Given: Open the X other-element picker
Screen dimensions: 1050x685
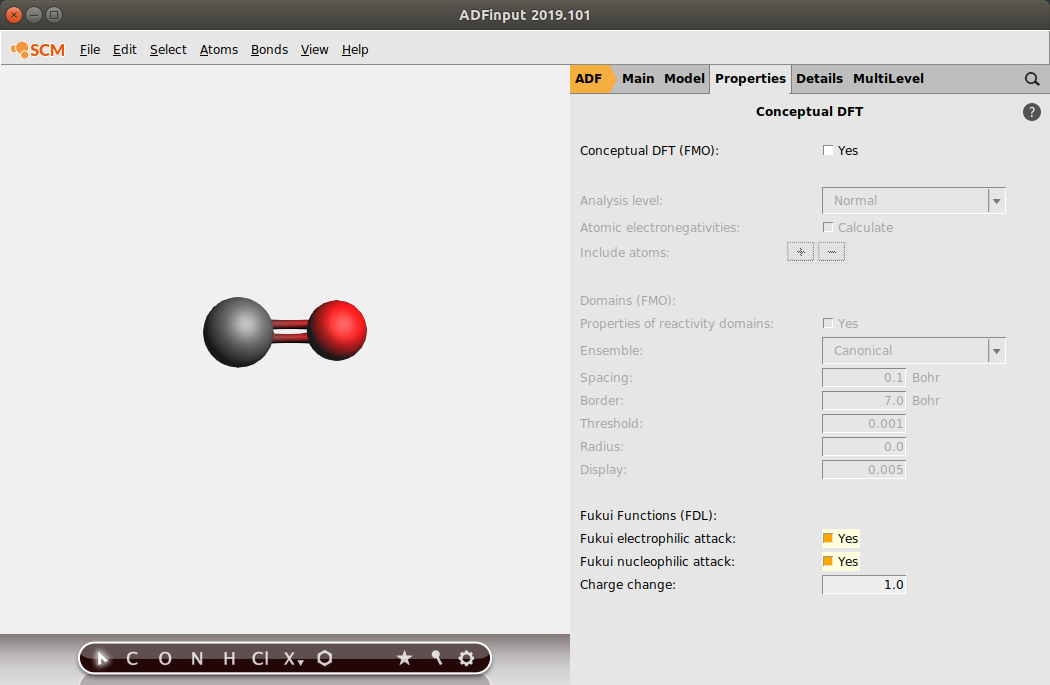Looking at the screenshot, I should (293, 659).
